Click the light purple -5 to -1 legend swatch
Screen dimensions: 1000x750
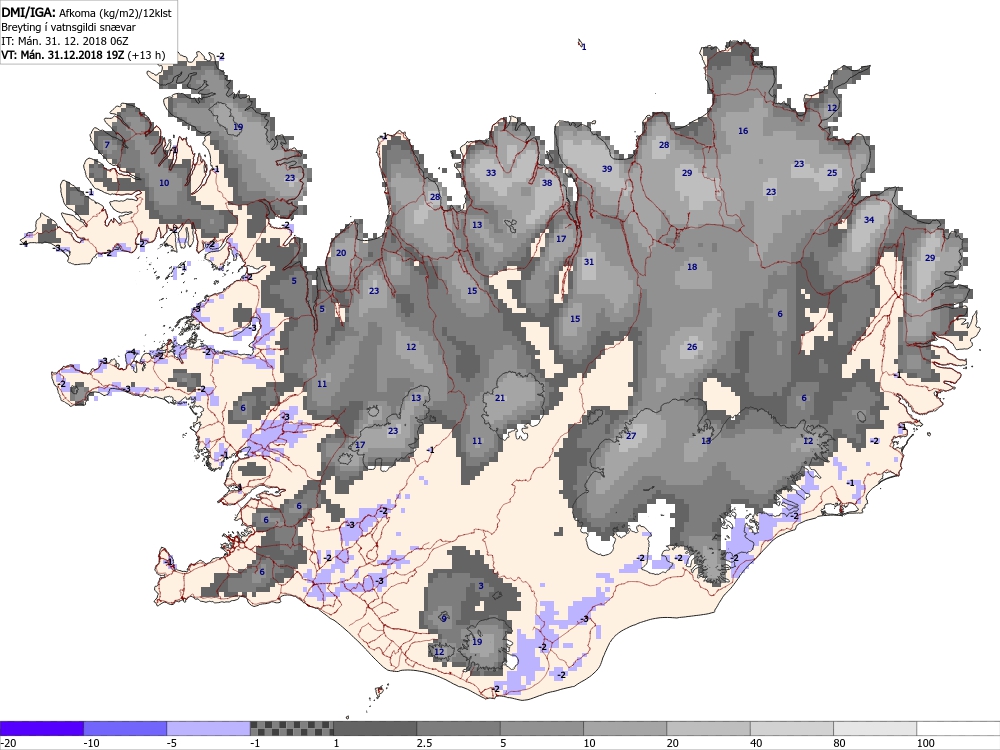point(209,728)
